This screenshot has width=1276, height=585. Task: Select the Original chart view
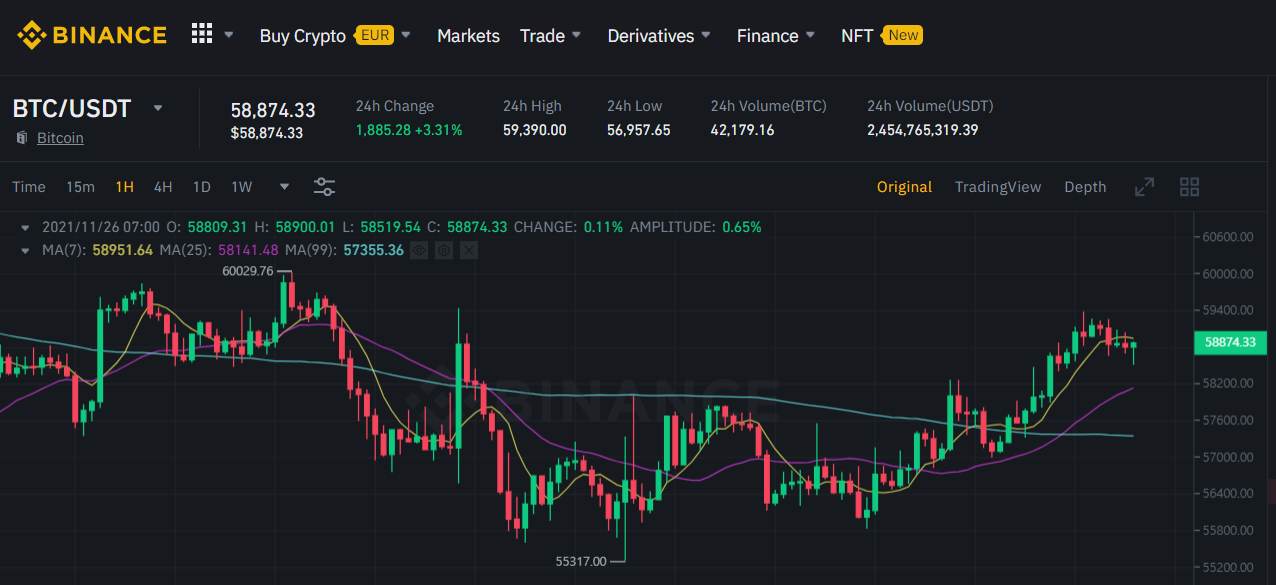click(904, 187)
